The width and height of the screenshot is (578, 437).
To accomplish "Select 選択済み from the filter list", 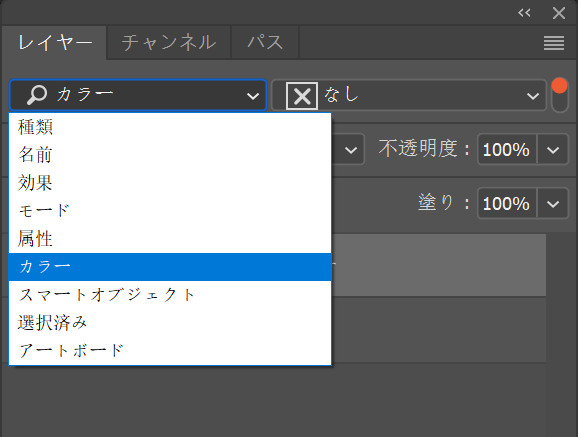I will (x=170, y=323).
